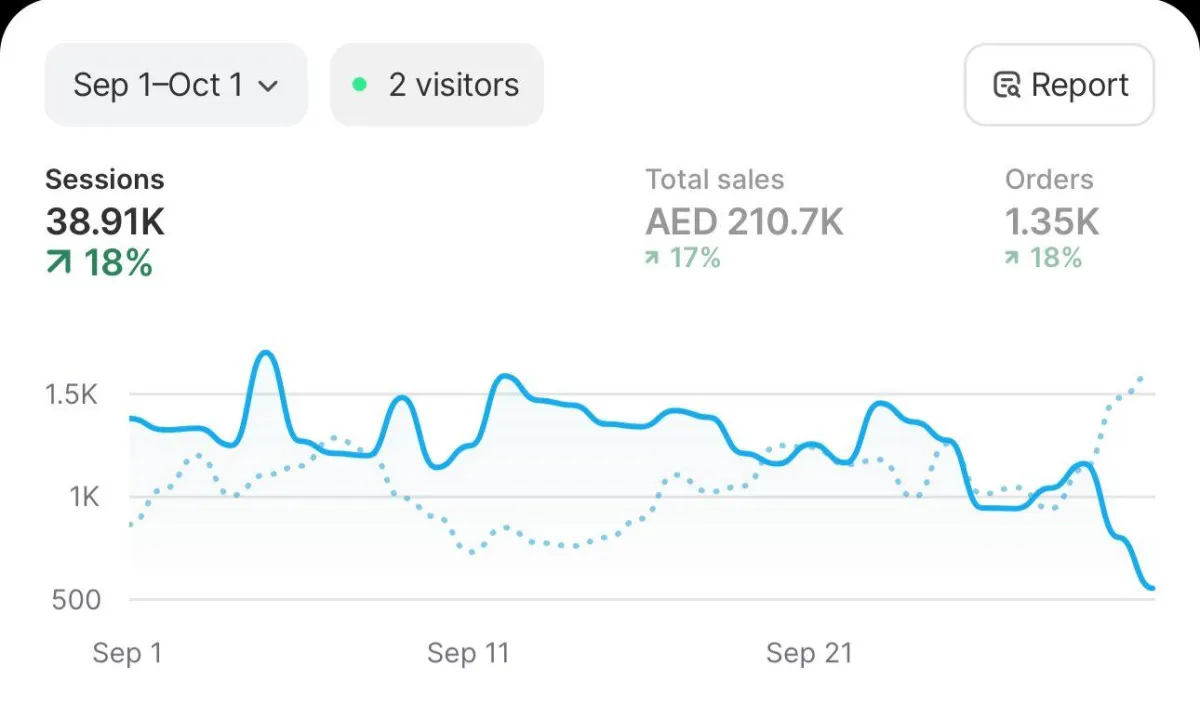Click the Sessions 18% upward arrow icon
The width and height of the screenshot is (1200, 720).
click(x=59, y=263)
